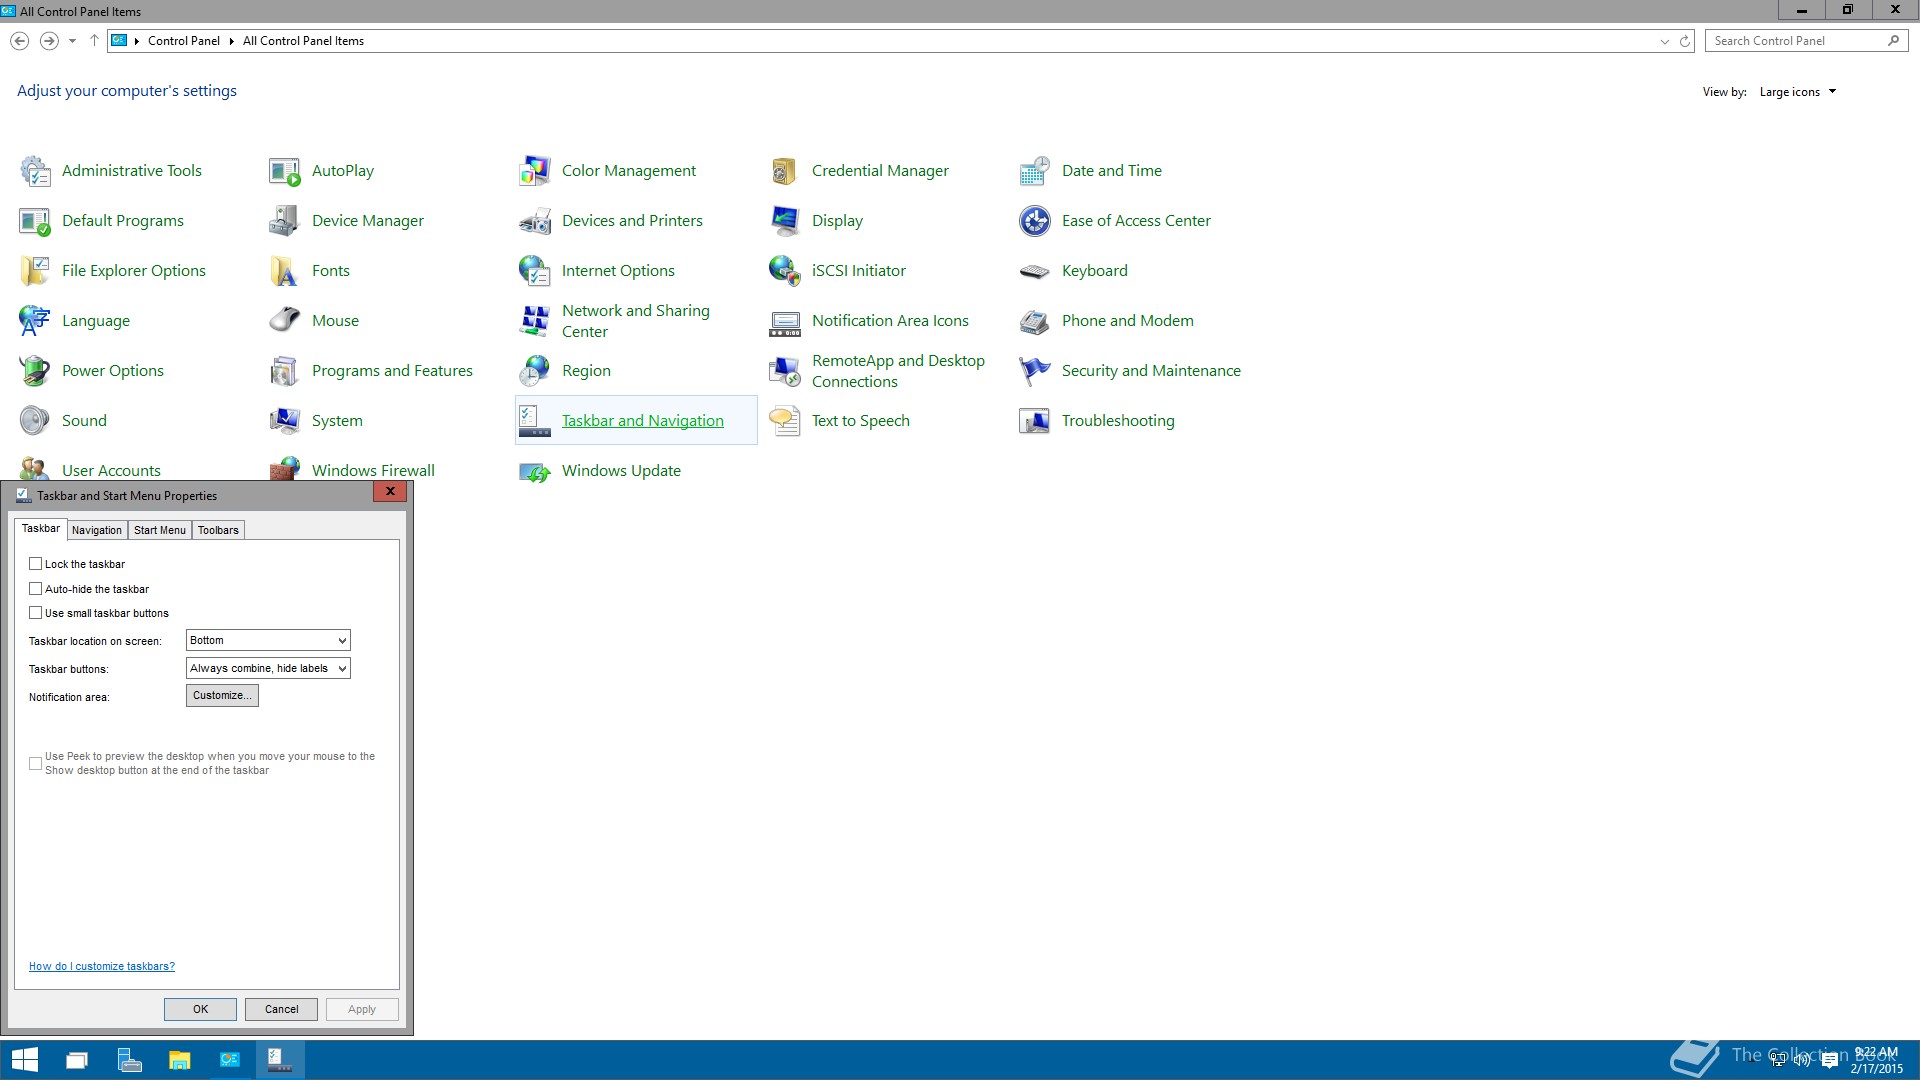Open Device Manager icon

click(x=285, y=221)
